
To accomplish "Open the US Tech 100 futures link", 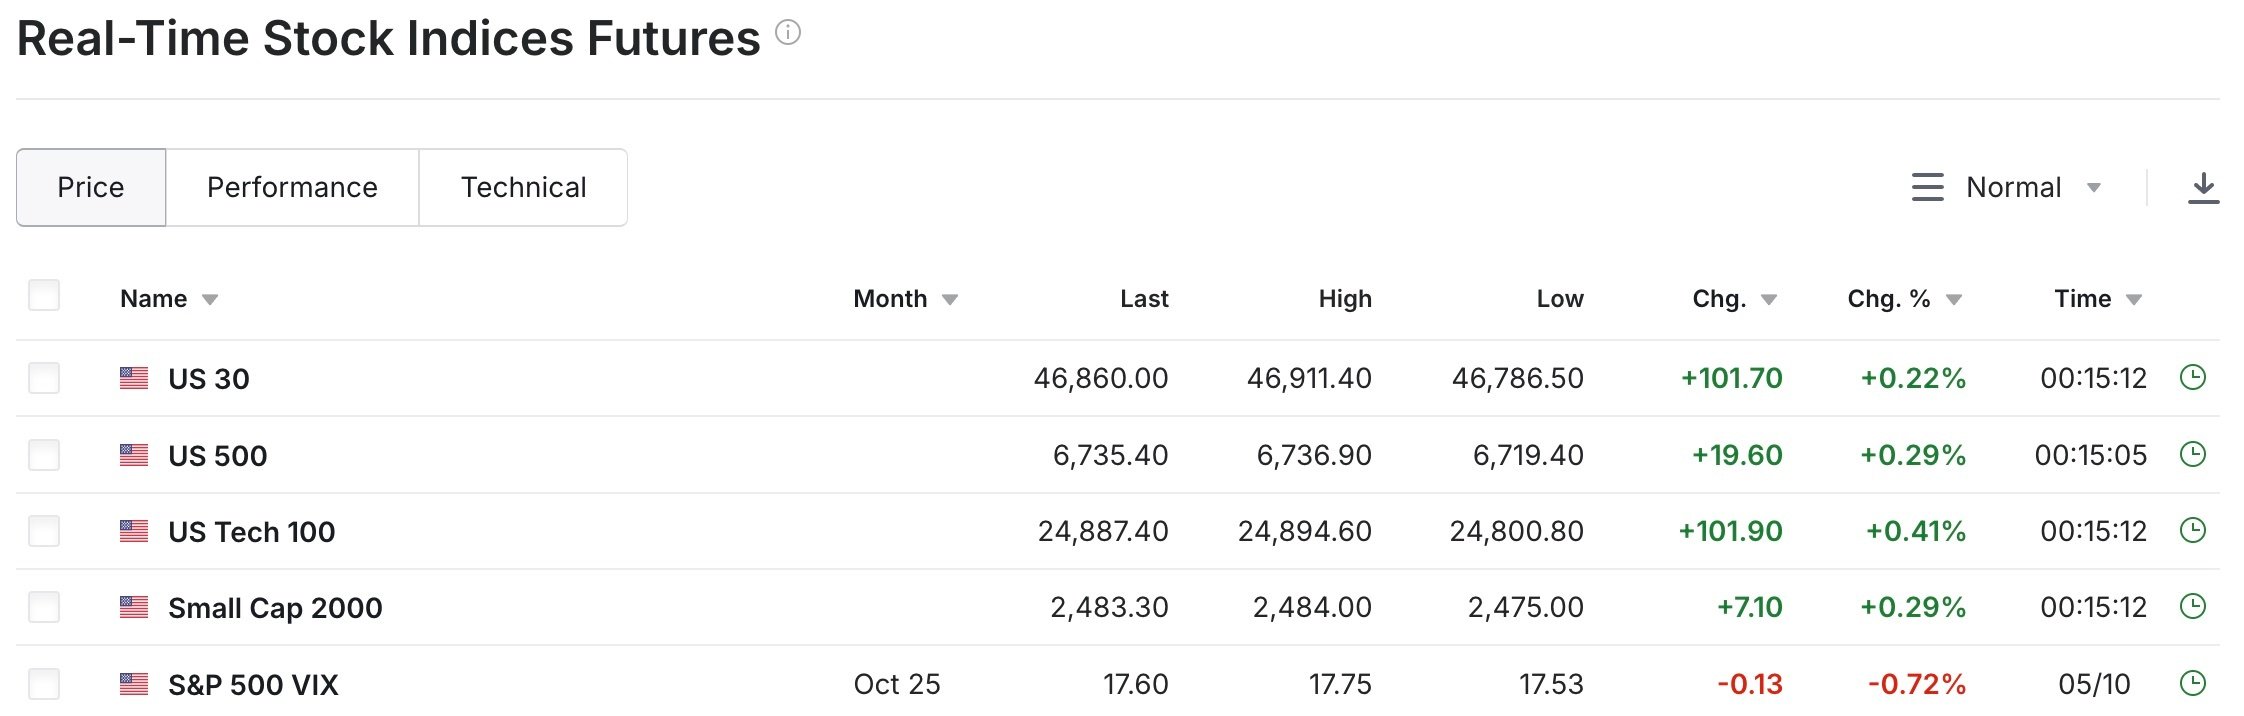I will click(x=251, y=532).
